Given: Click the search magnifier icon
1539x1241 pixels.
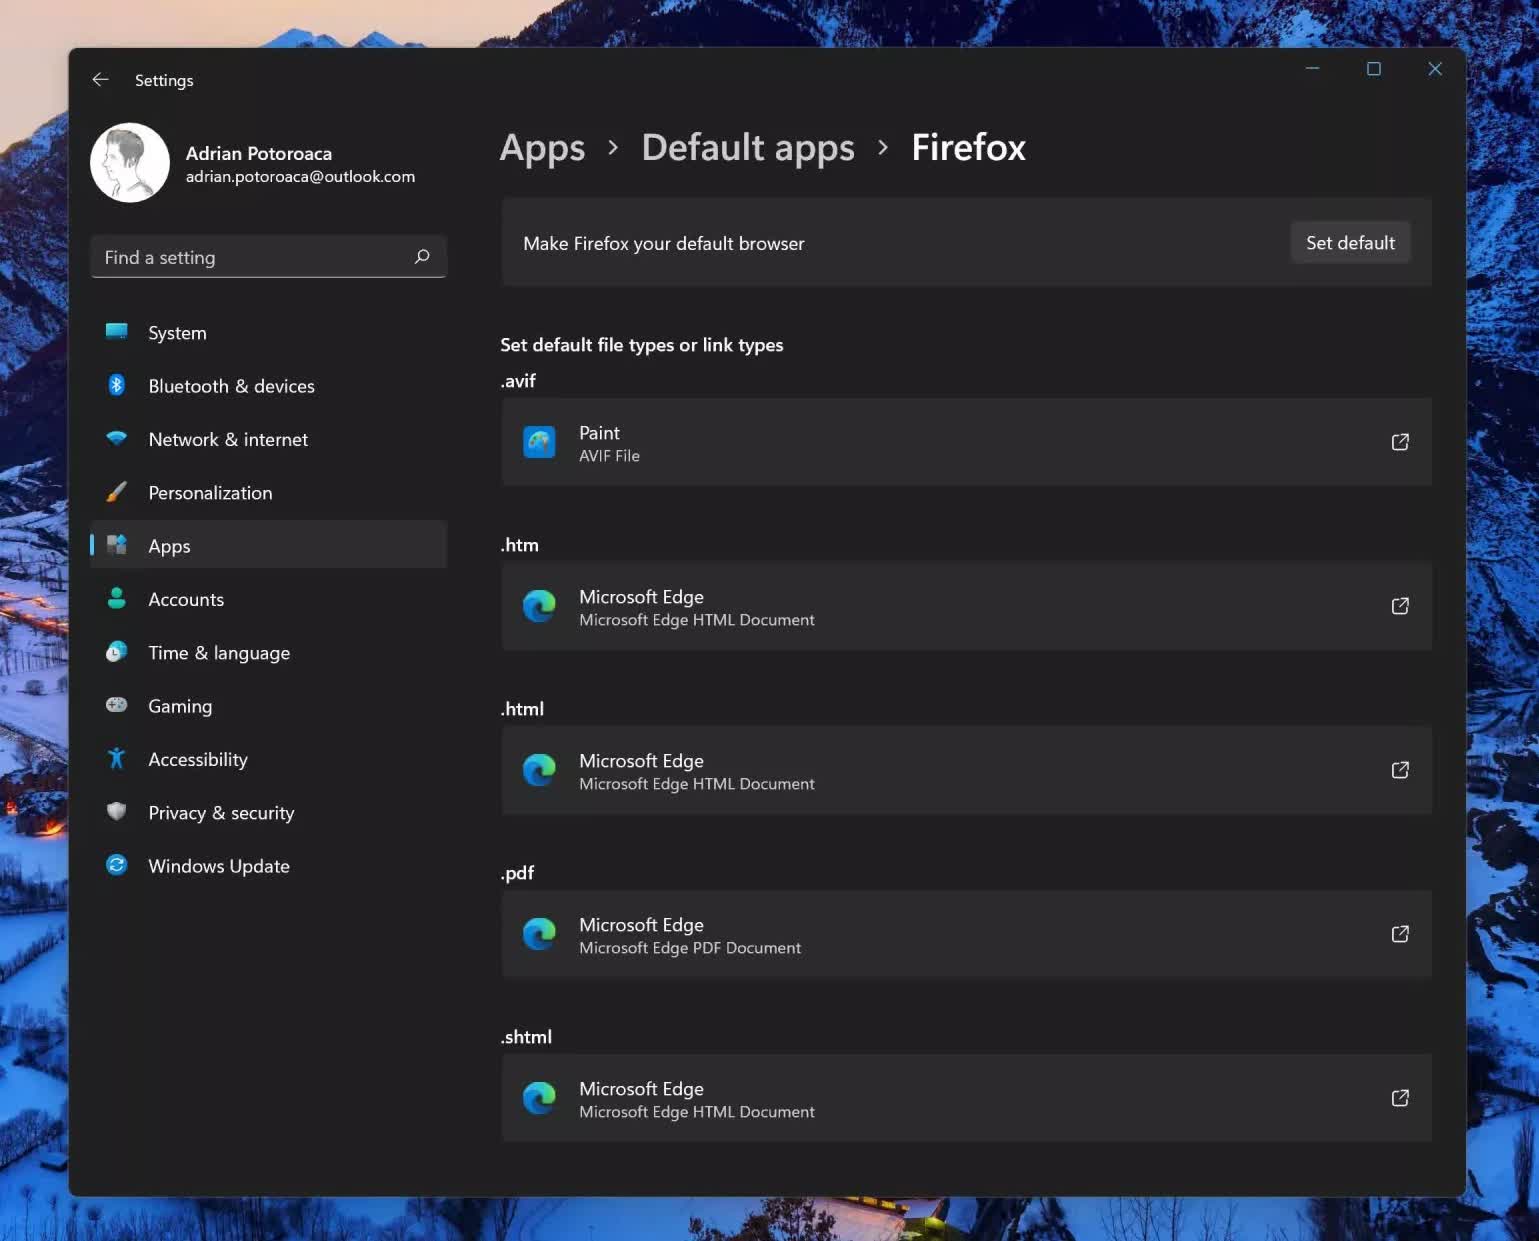Looking at the screenshot, I should click(x=422, y=257).
